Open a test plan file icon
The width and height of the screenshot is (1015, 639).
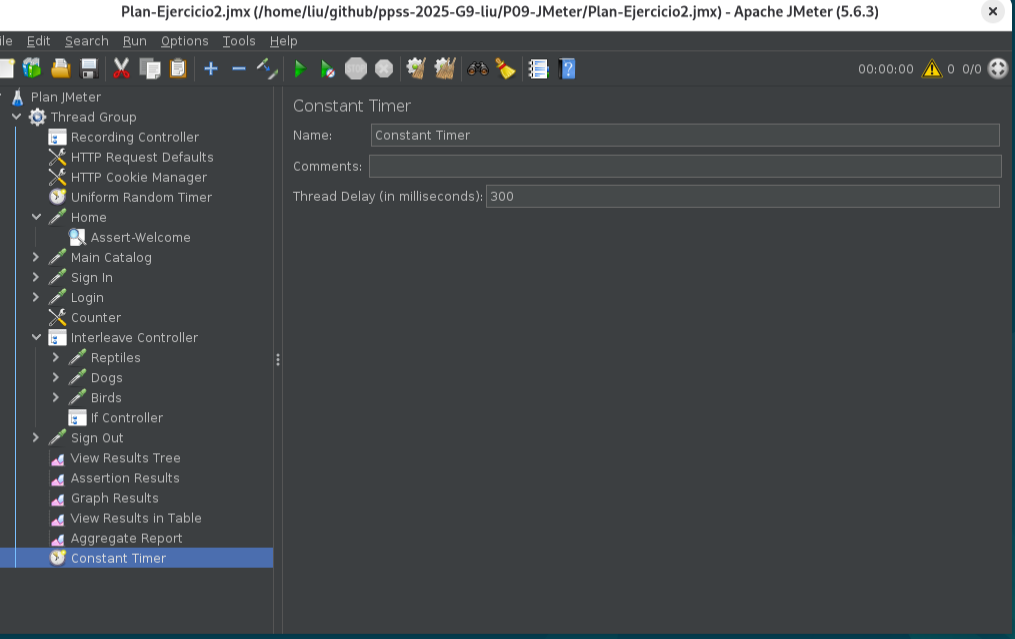point(60,69)
